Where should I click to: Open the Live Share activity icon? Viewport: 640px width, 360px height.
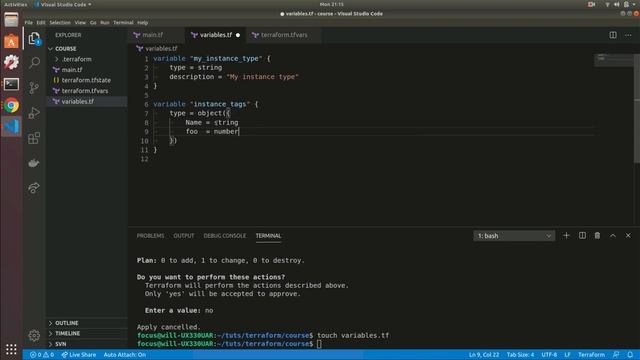tap(34, 188)
